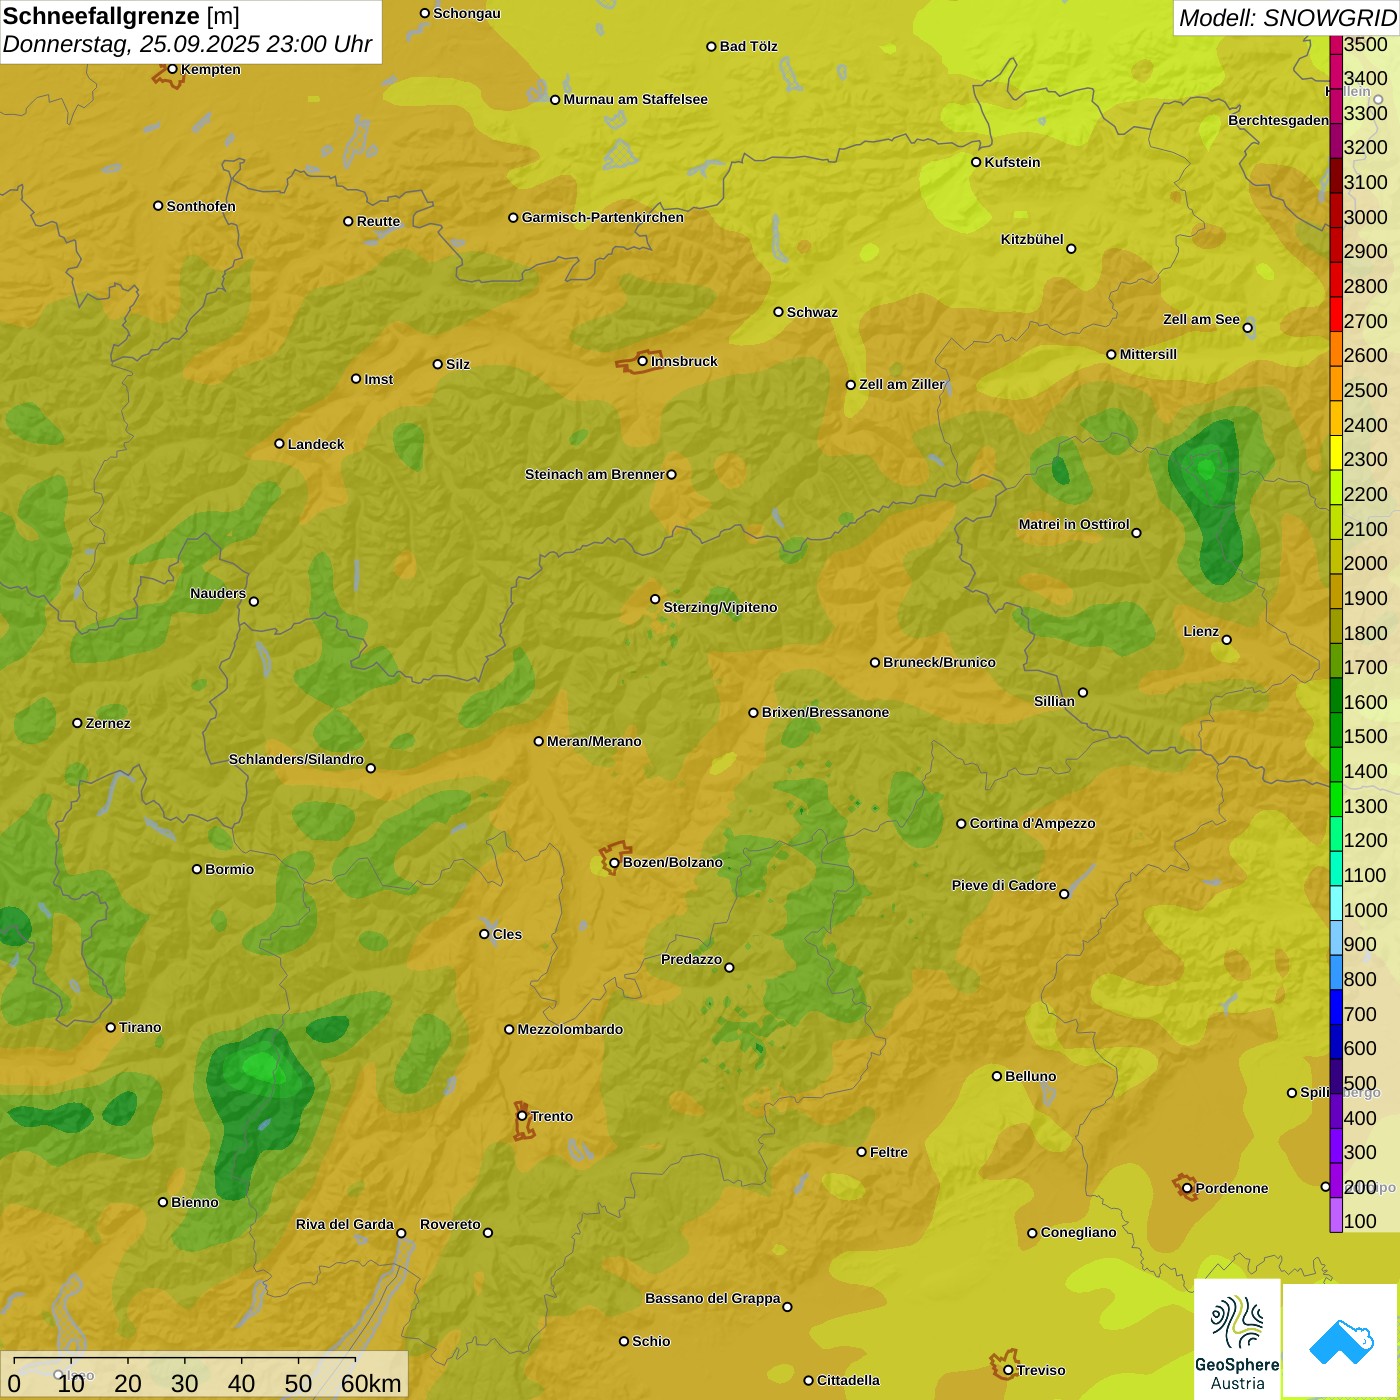The width and height of the screenshot is (1400, 1400).
Task: Click the Rovereto label
Action: click(450, 1224)
